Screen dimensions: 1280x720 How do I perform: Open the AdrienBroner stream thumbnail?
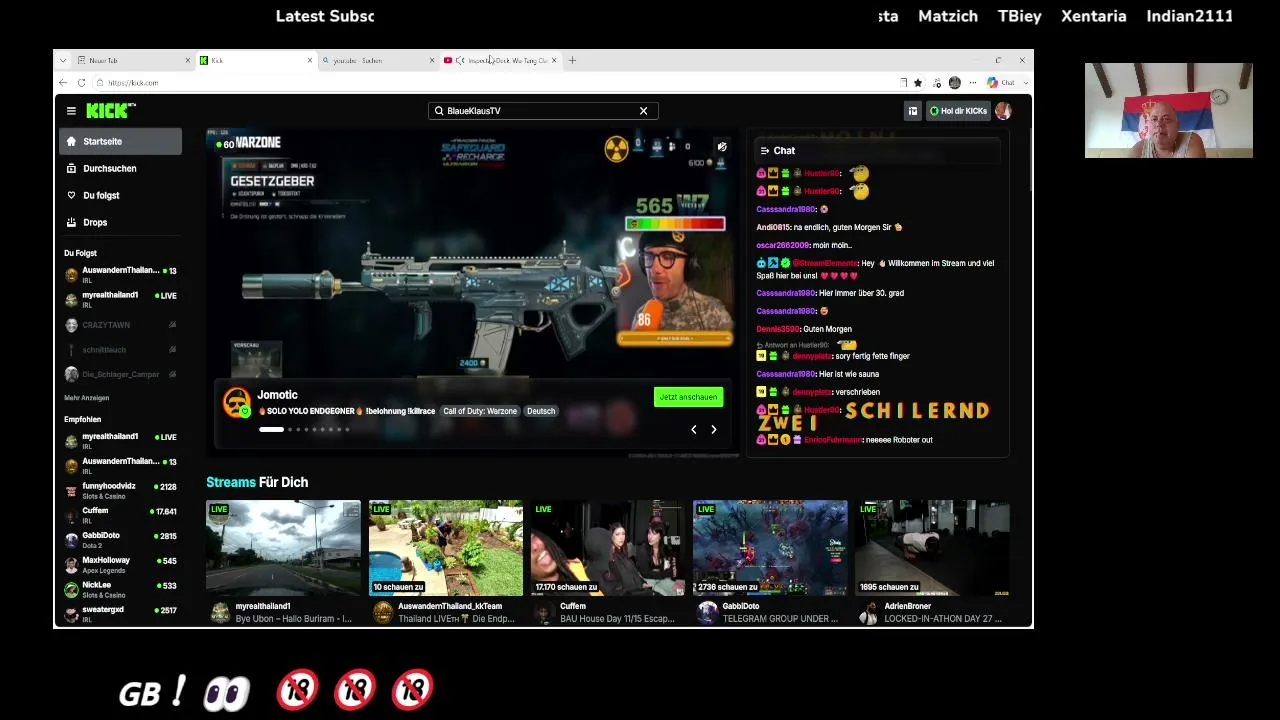click(932, 548)
